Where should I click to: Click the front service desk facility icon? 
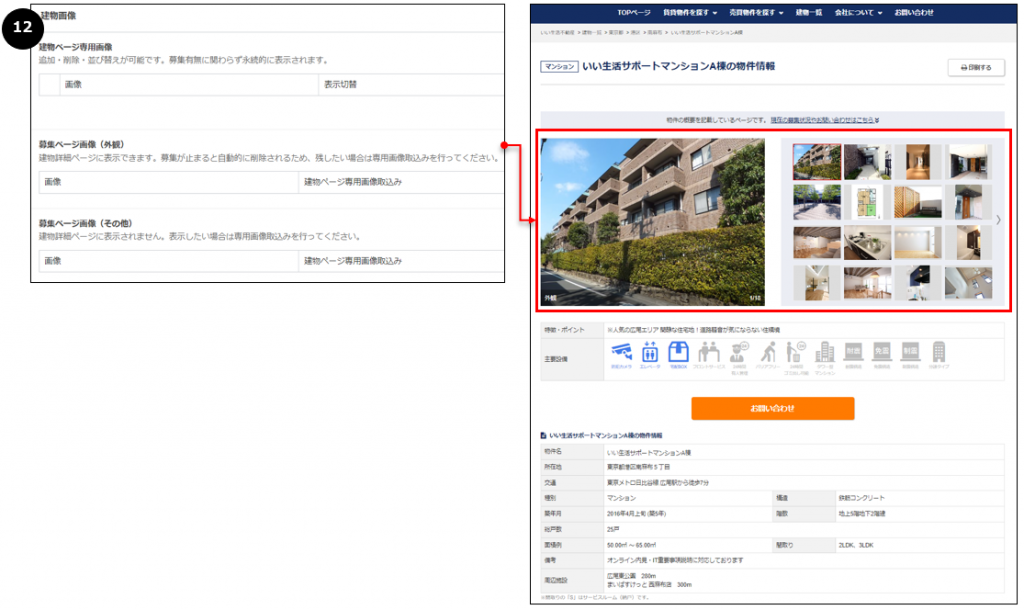tap(709, 353)
